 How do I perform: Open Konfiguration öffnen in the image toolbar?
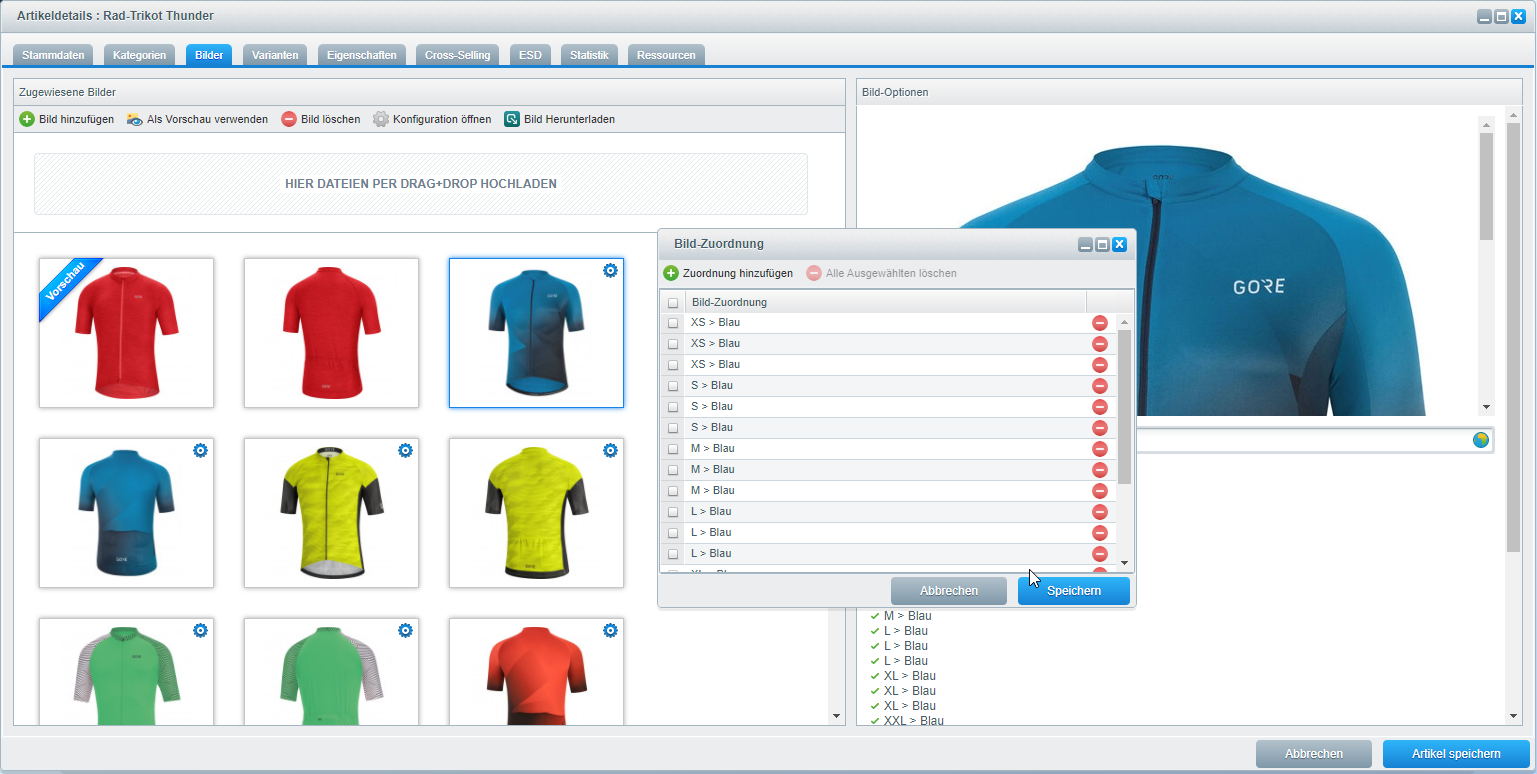coord(432,119)
